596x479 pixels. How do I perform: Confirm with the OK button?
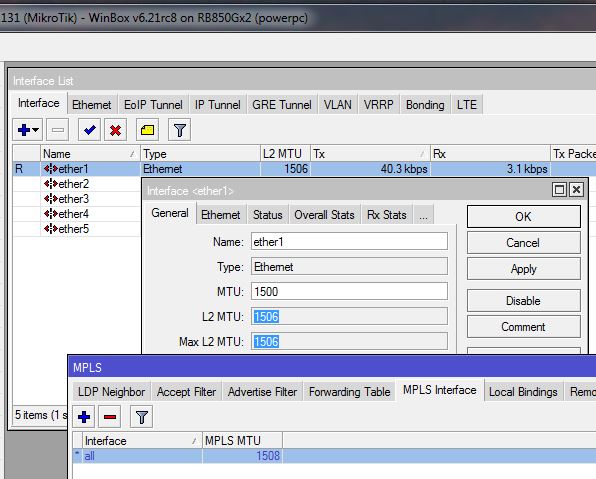pyautogui.click(x=523, y=217)
